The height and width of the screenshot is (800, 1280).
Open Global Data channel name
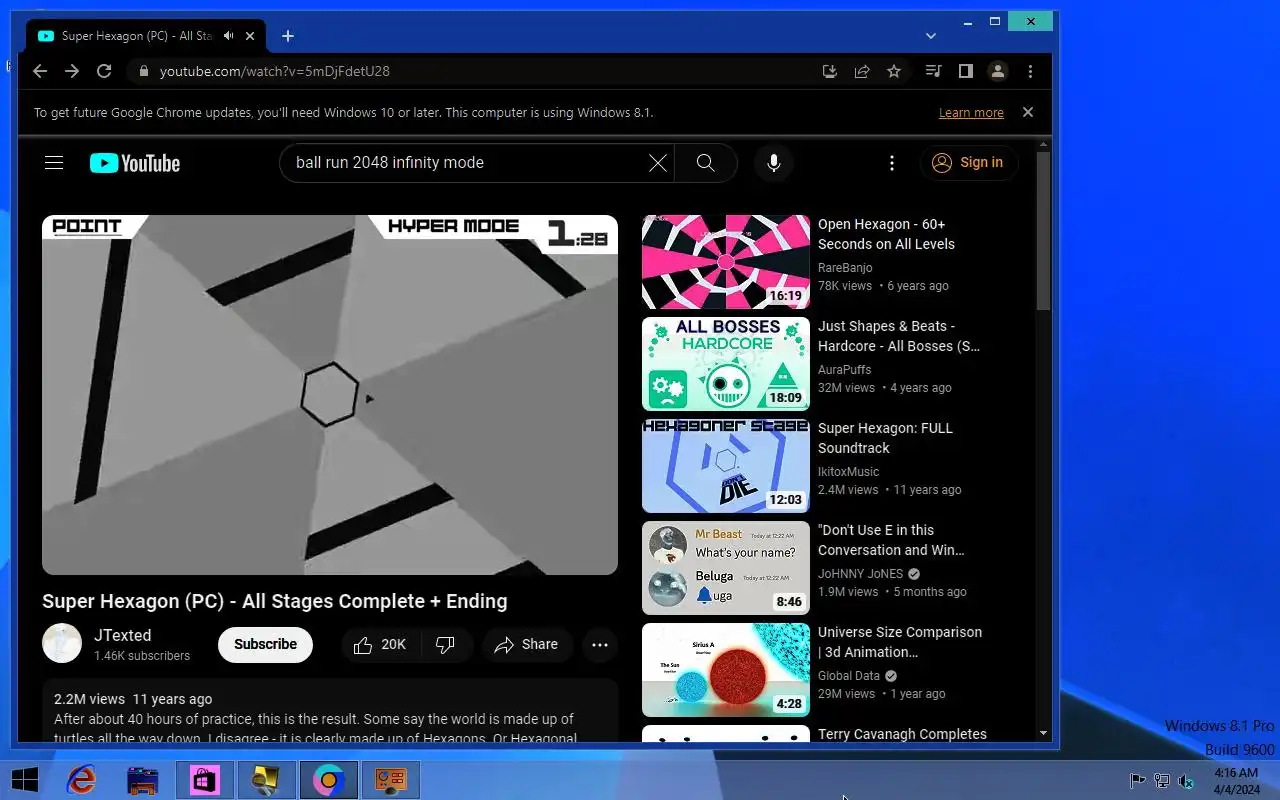pos(849,676)
